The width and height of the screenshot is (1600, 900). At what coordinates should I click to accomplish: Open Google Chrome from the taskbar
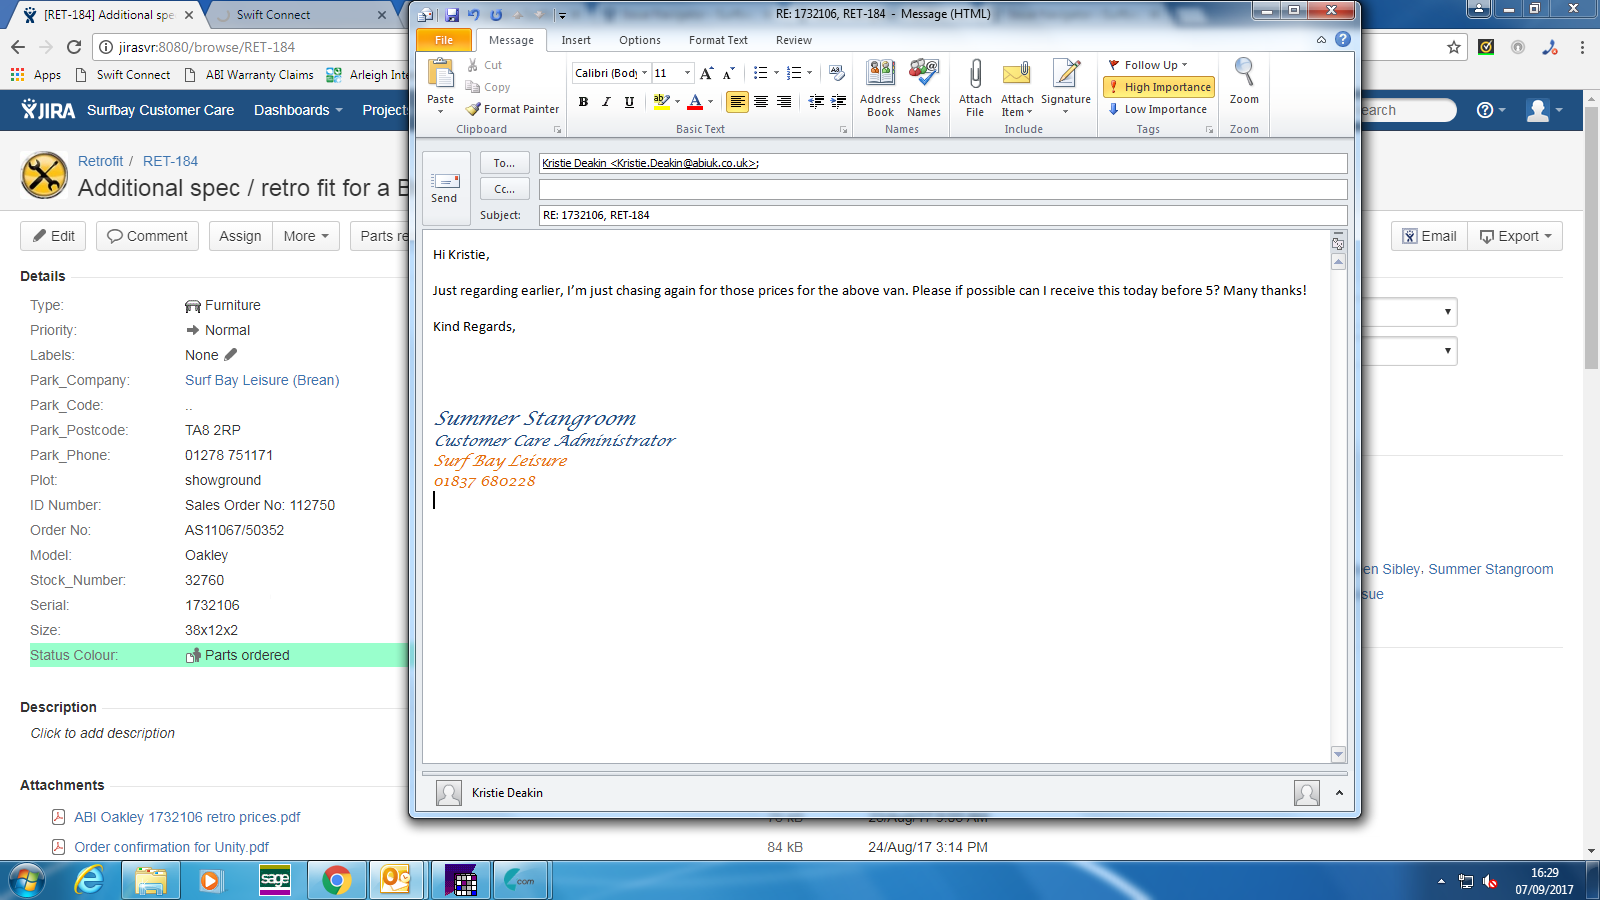(x=336, y=880)
